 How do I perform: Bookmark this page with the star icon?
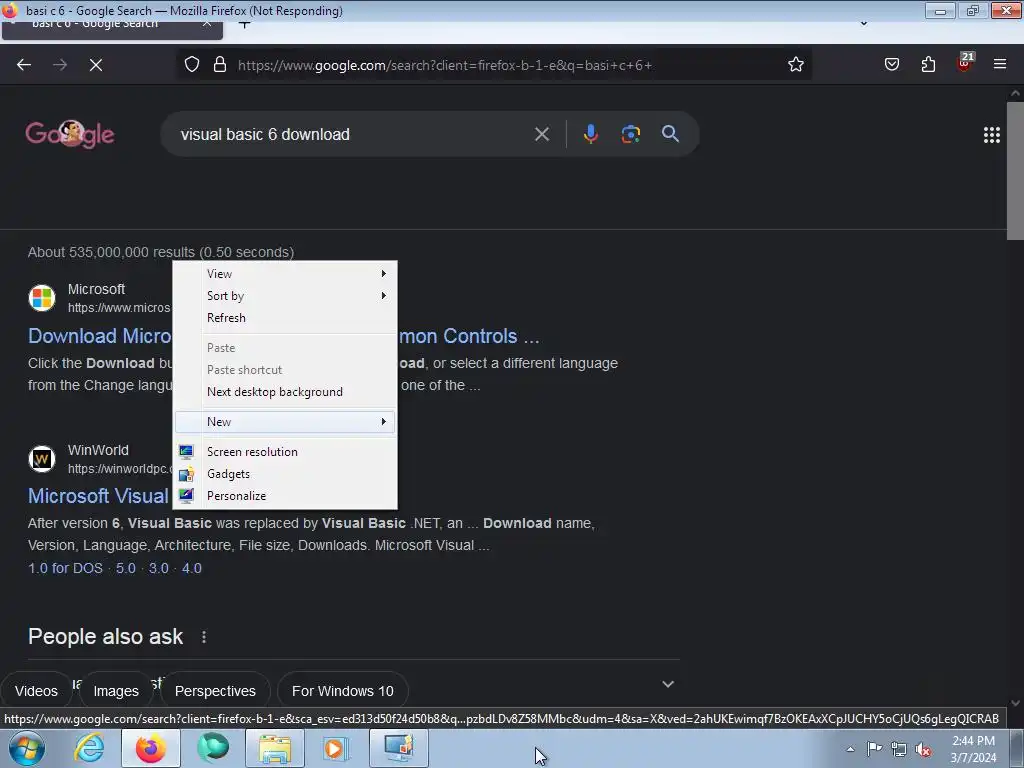click(x=795, y=65)
